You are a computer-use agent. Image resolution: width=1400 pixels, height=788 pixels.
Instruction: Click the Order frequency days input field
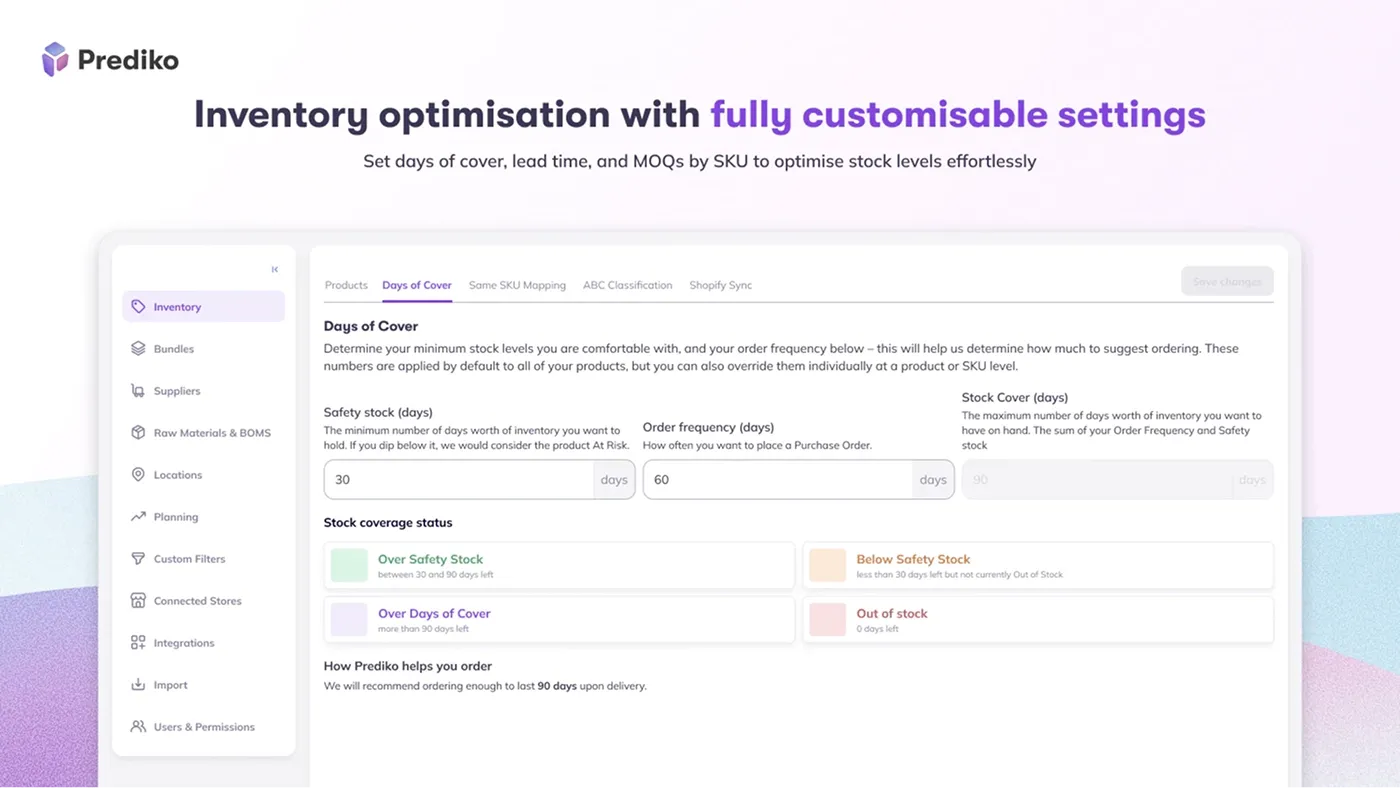[x=778, y=480]
